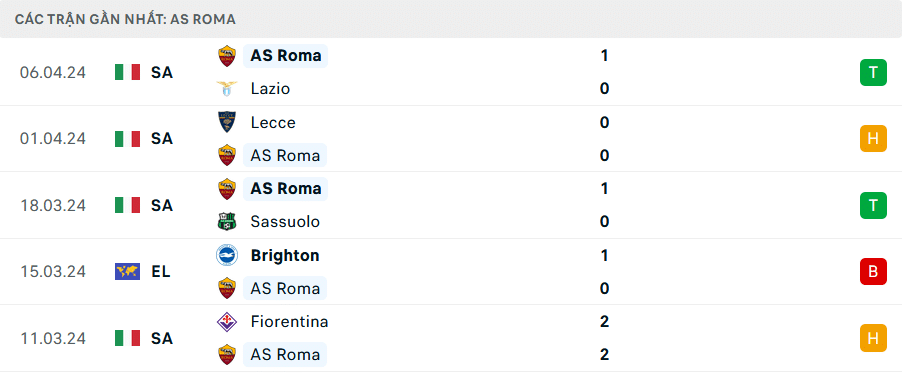Click AS Roma name in Sassuolo match
Screen dimensions: 902x374
285,189
